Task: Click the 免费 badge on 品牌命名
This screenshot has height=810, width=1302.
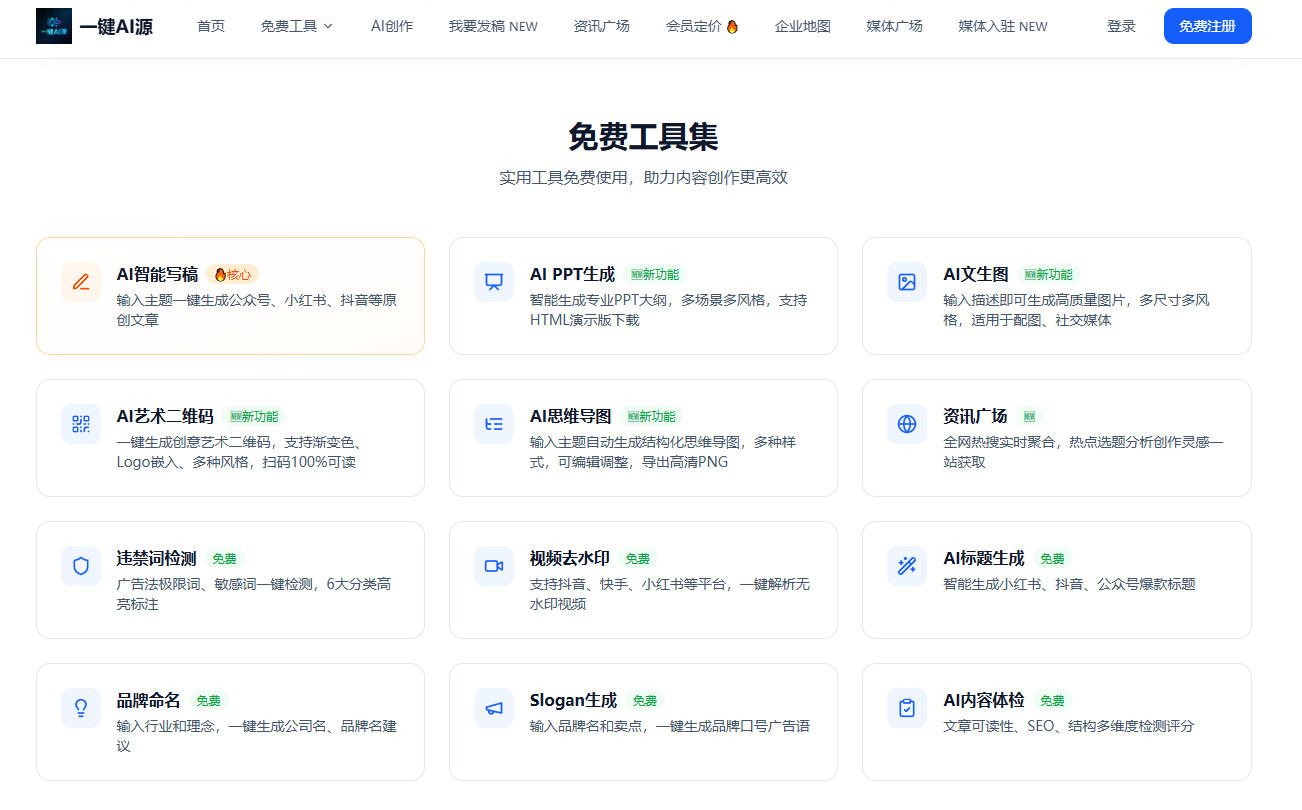Action: click(x=209, y=701)
